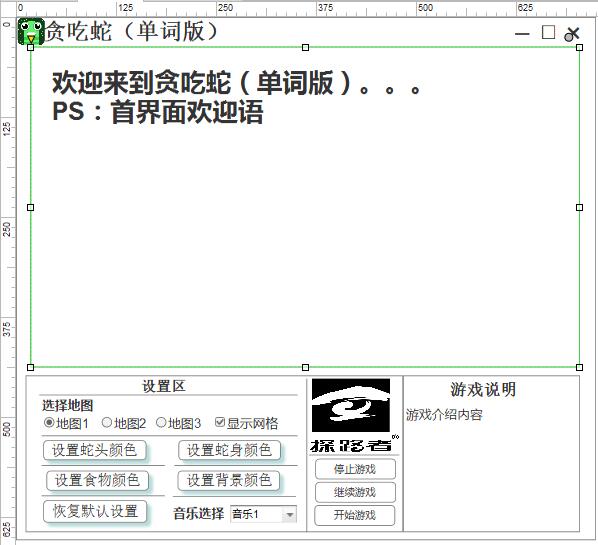Minimize the 贪吃蛇 window
The width and height of the screenshot is (598, 545).
(522, 34)
